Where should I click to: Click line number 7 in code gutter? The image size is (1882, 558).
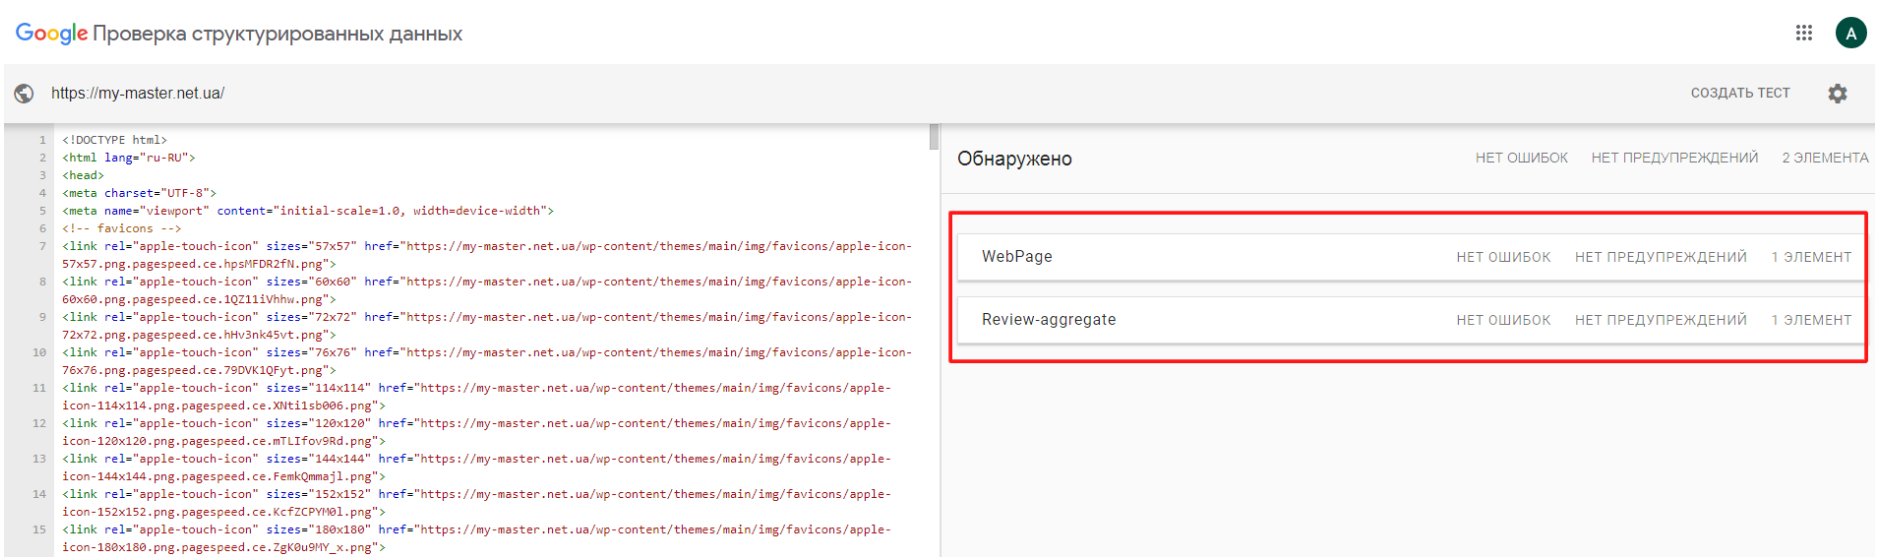(x=42, y=246)
